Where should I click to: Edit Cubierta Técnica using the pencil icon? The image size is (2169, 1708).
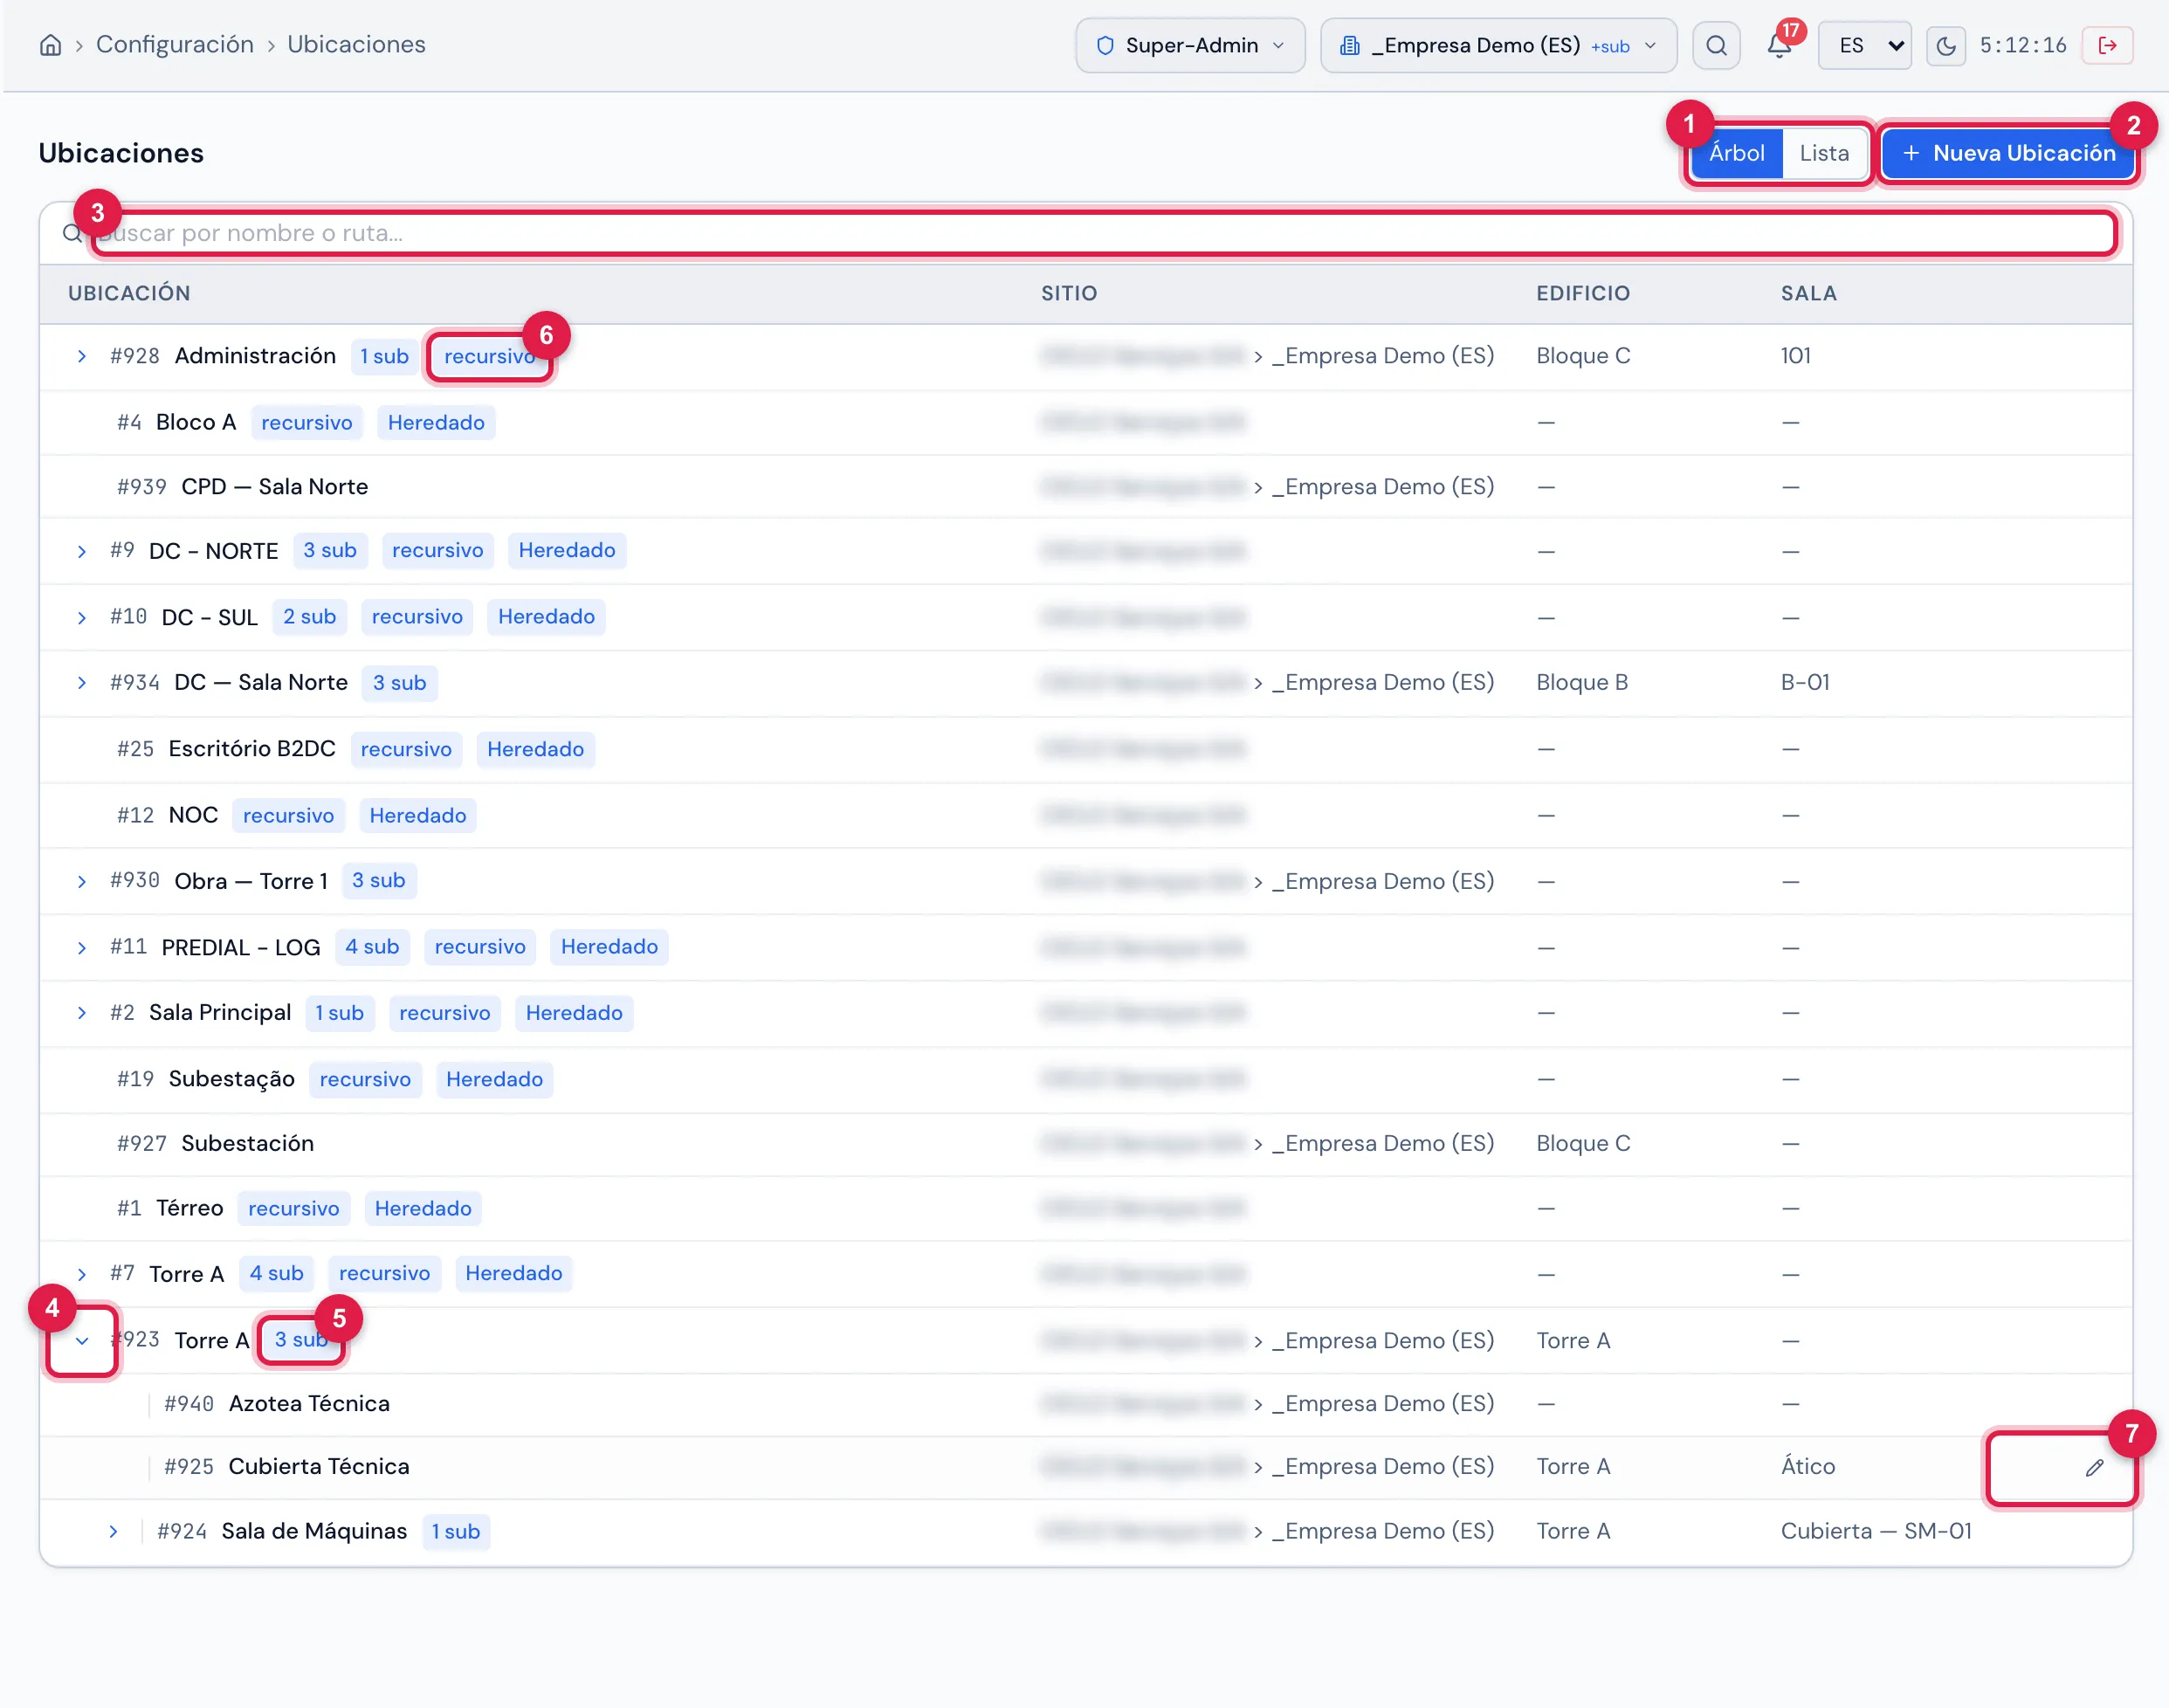2094,1467
